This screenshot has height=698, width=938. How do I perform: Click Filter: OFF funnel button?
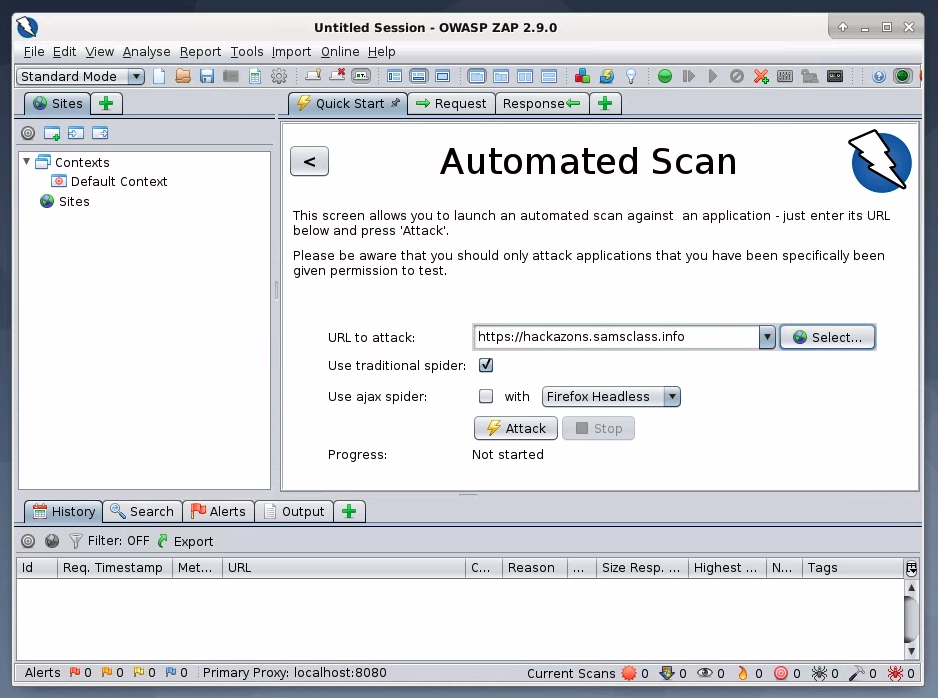point(109,541)
